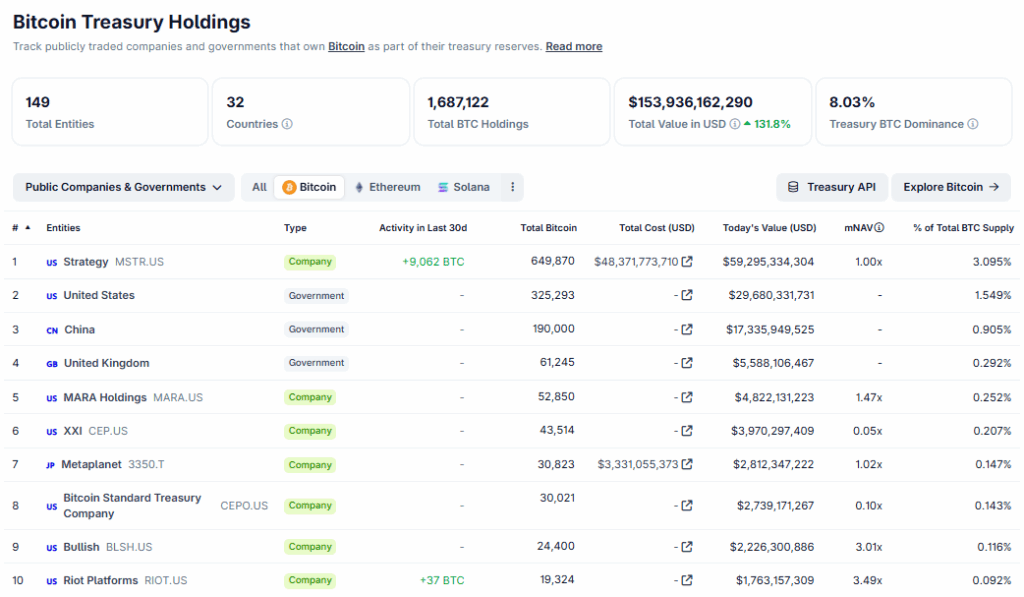The image size is (1024, 597).
Task: Sort by Total Cost (USD) header
Action: 657,228
